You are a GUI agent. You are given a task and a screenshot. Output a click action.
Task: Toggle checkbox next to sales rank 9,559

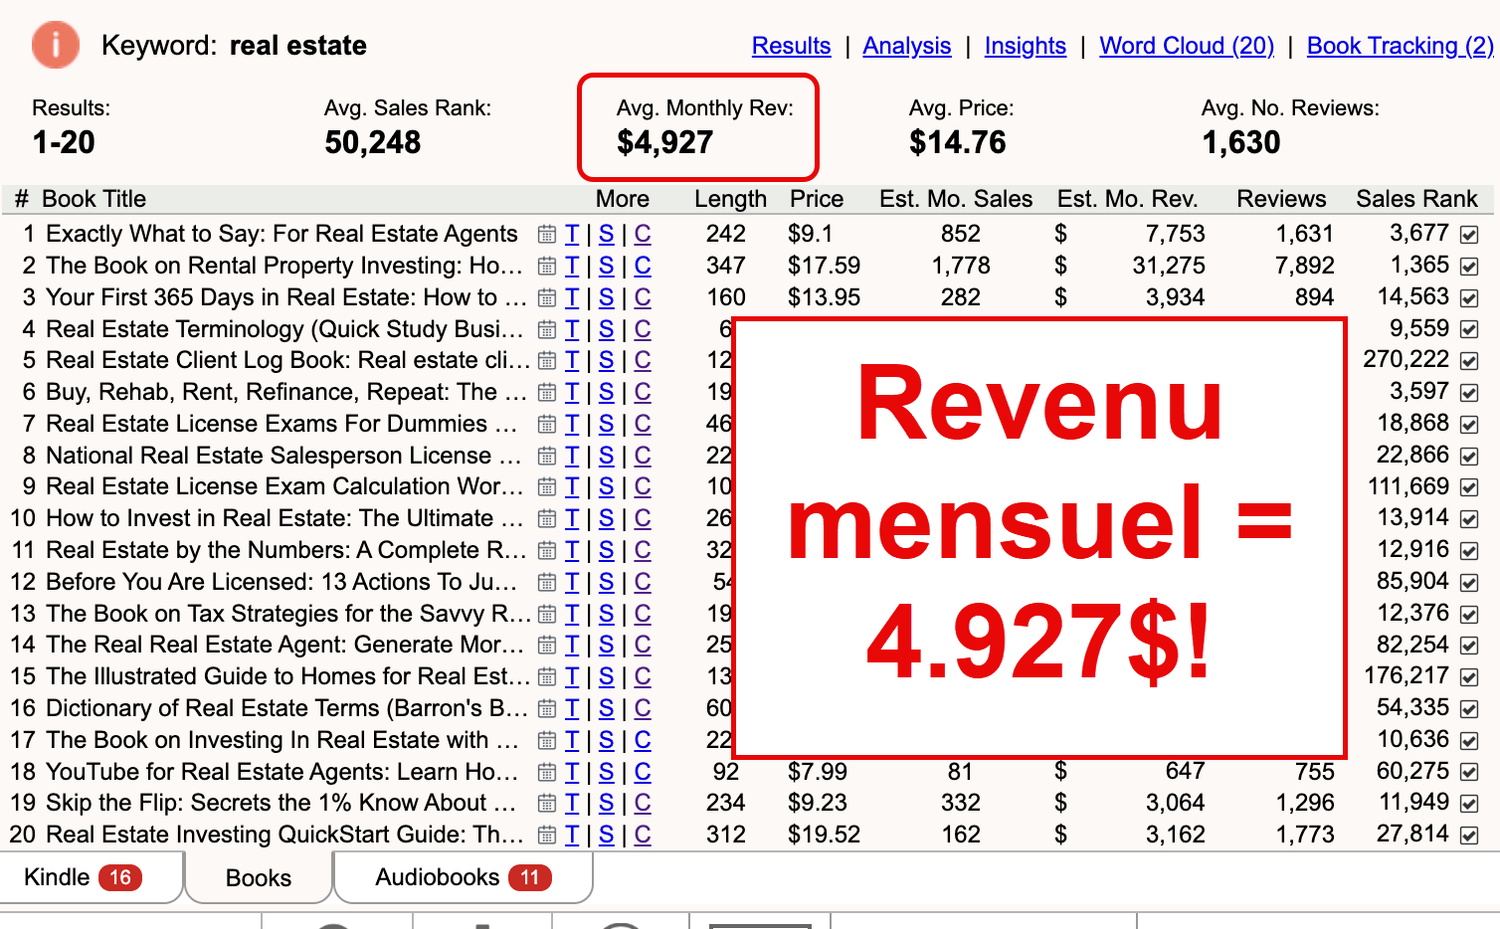(1469, 330)
